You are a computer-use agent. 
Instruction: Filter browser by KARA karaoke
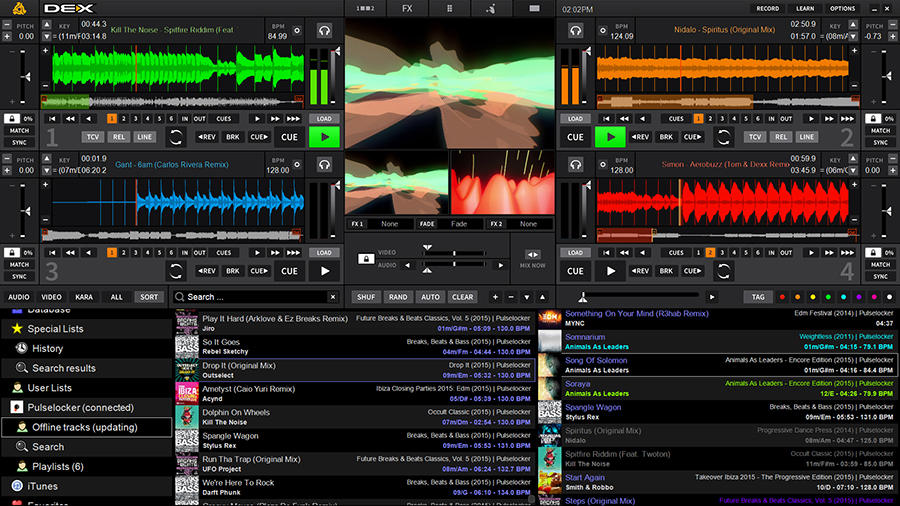(84, 297)
